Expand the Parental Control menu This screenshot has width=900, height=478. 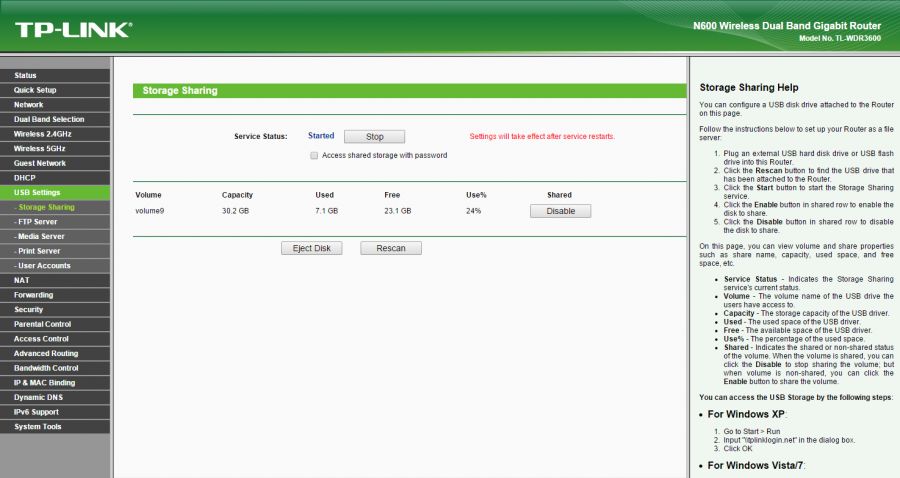42,324
